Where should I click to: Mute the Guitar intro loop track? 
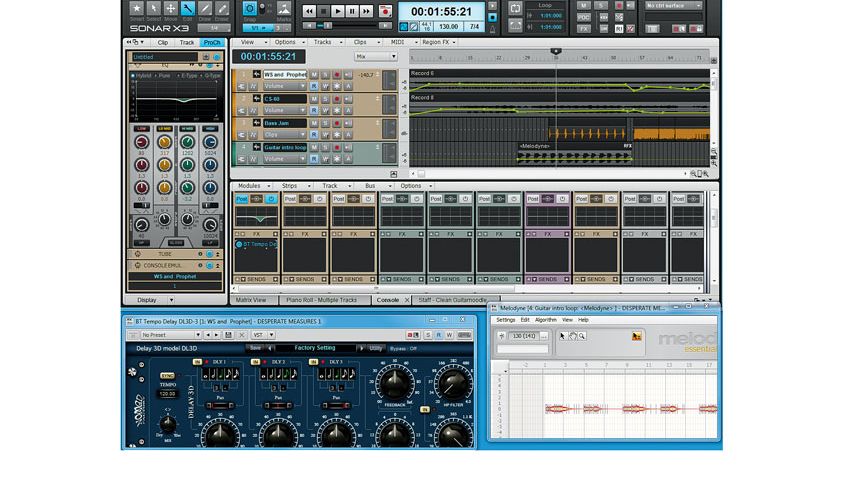coord(313,147)
